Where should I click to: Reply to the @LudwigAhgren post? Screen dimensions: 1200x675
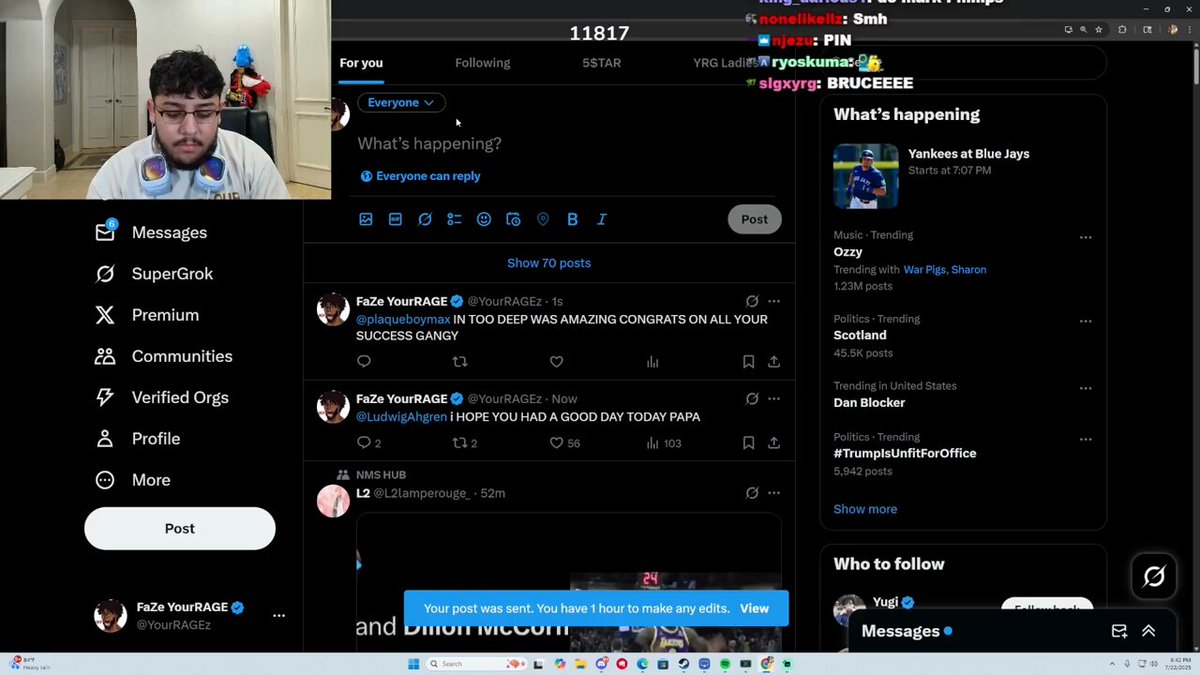pyautogui.click(x=368, y=443)
